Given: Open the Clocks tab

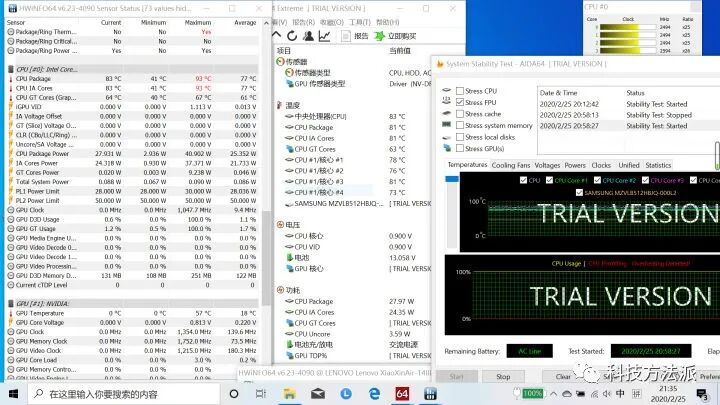Looking at the screenshot, I should [x=601, y=165].
